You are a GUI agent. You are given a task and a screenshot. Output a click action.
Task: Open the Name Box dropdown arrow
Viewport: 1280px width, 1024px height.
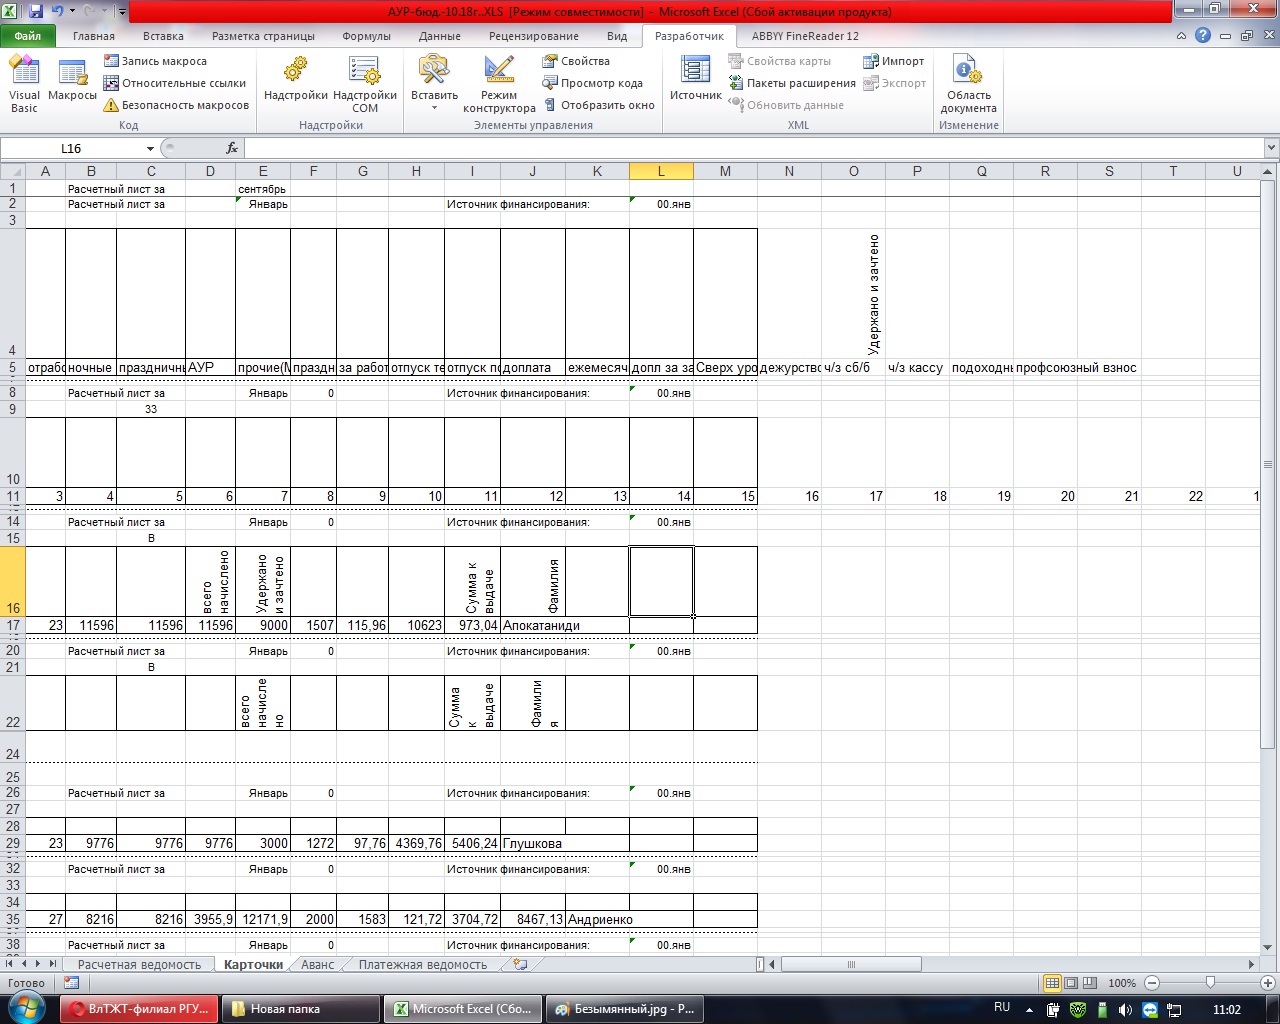point(151,148)
